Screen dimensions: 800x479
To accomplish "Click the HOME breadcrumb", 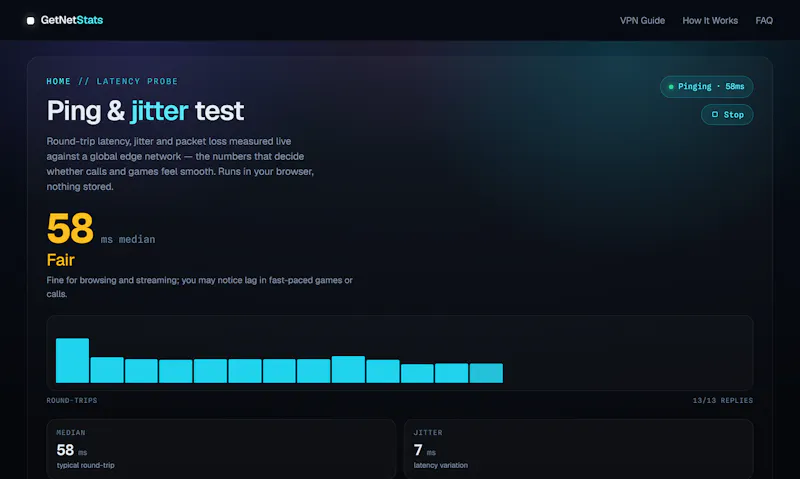I will coord(59,81).
